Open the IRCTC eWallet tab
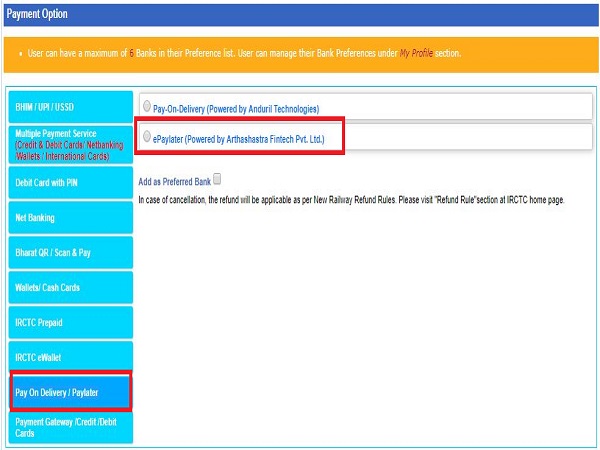 [x=70, y=357]
